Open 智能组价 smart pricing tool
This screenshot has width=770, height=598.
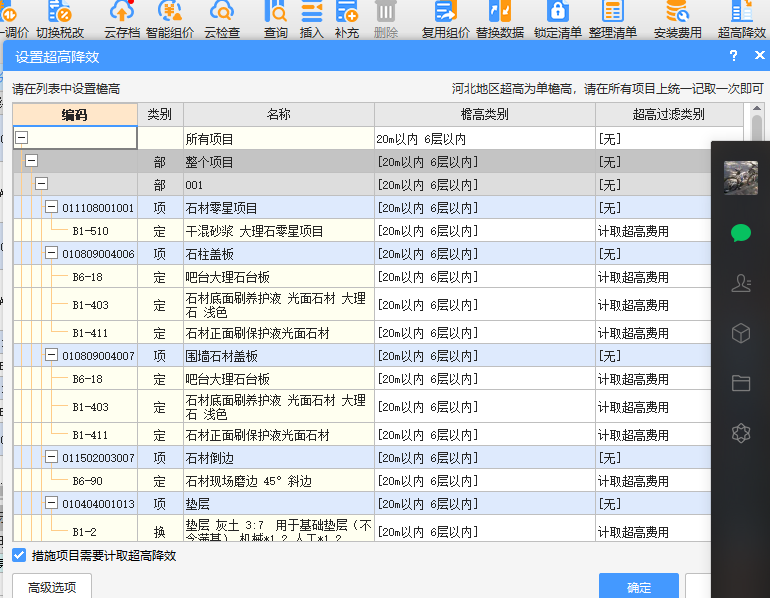click(x=170, y=20)
